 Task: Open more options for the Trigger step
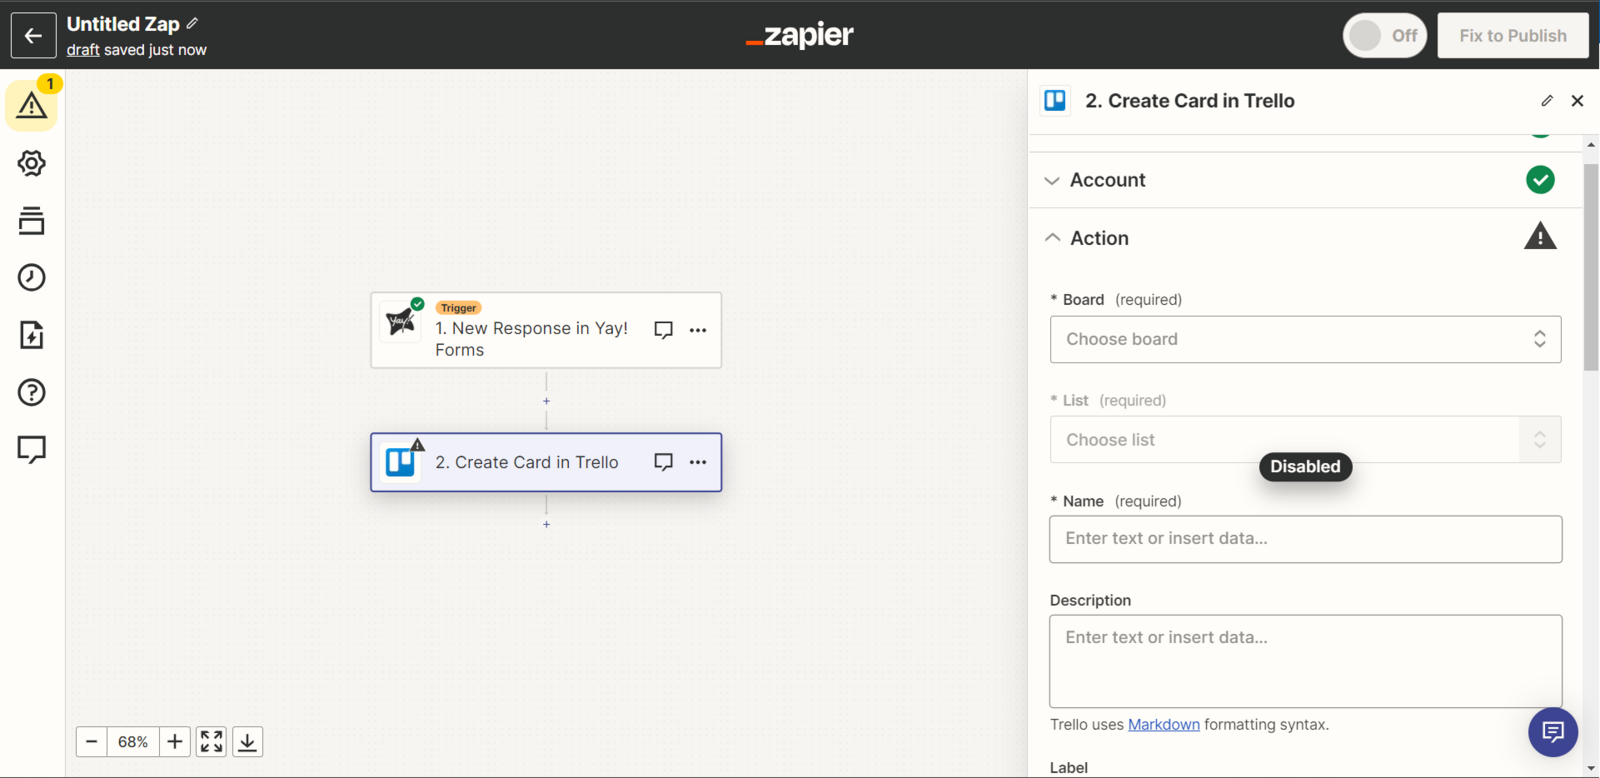pos(698,330)
